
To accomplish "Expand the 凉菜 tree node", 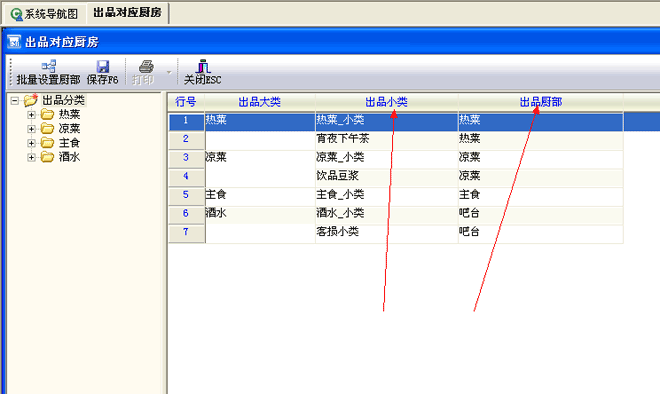I will point(31,129).
